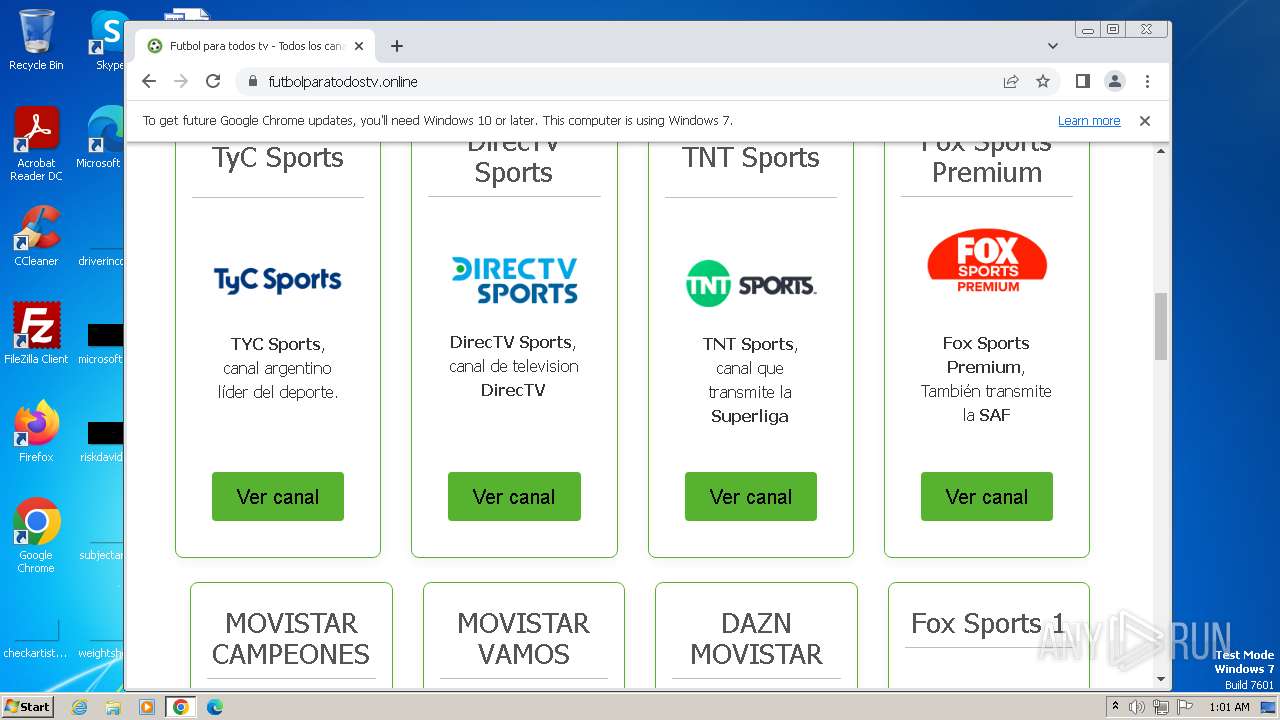Viewport: 1280px width, 720px height.
Task: Click the scrollbar up arrow
Action: 1161,151
